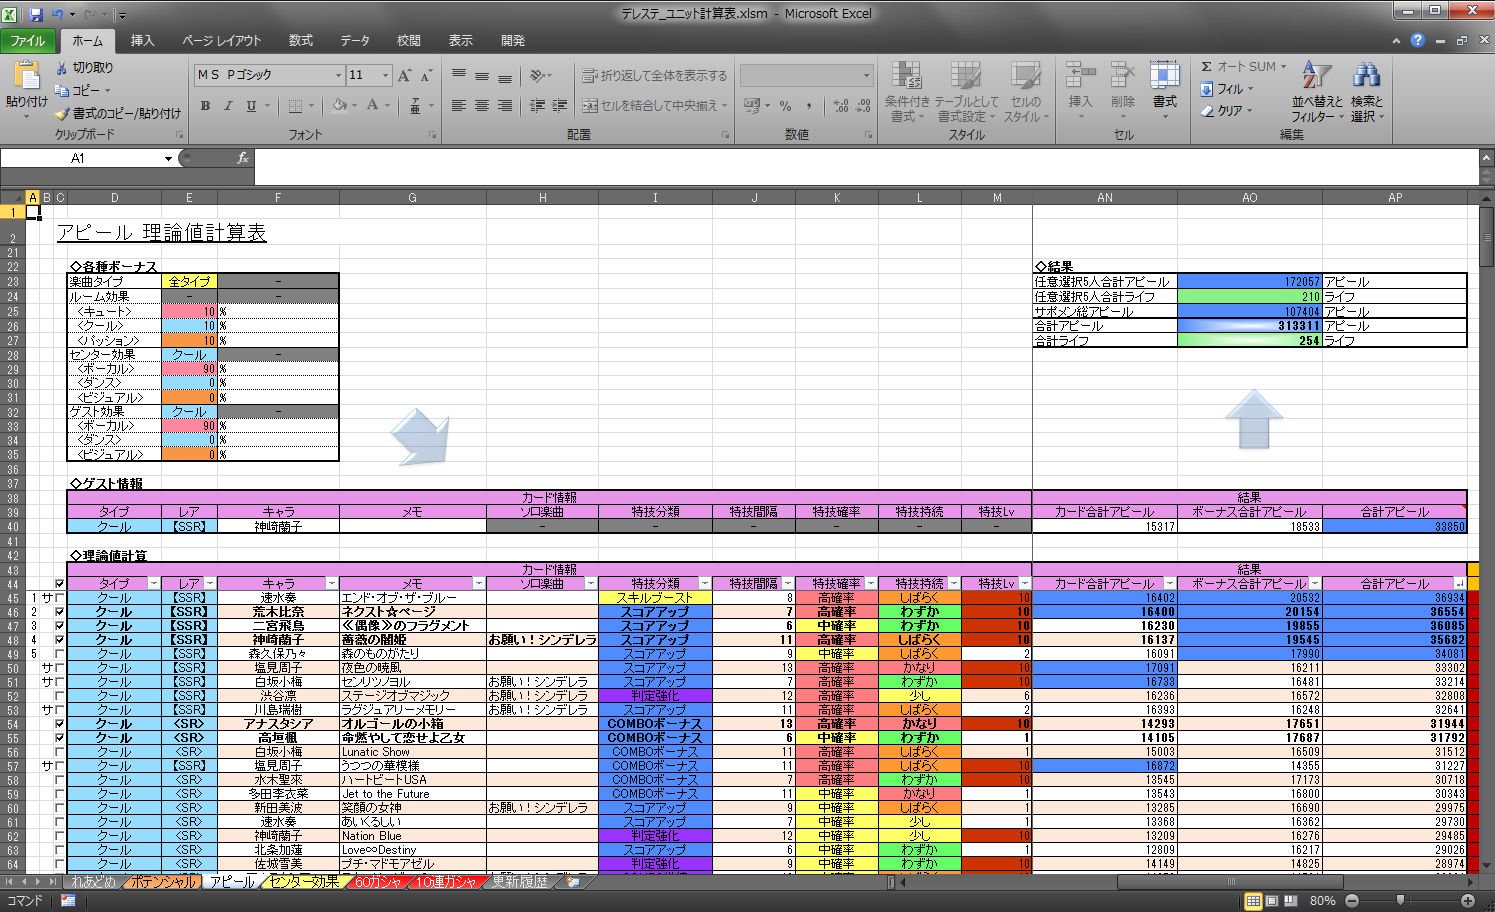
Task: Click the Fill Color paint bucket icon
Action: click(340, 106)
